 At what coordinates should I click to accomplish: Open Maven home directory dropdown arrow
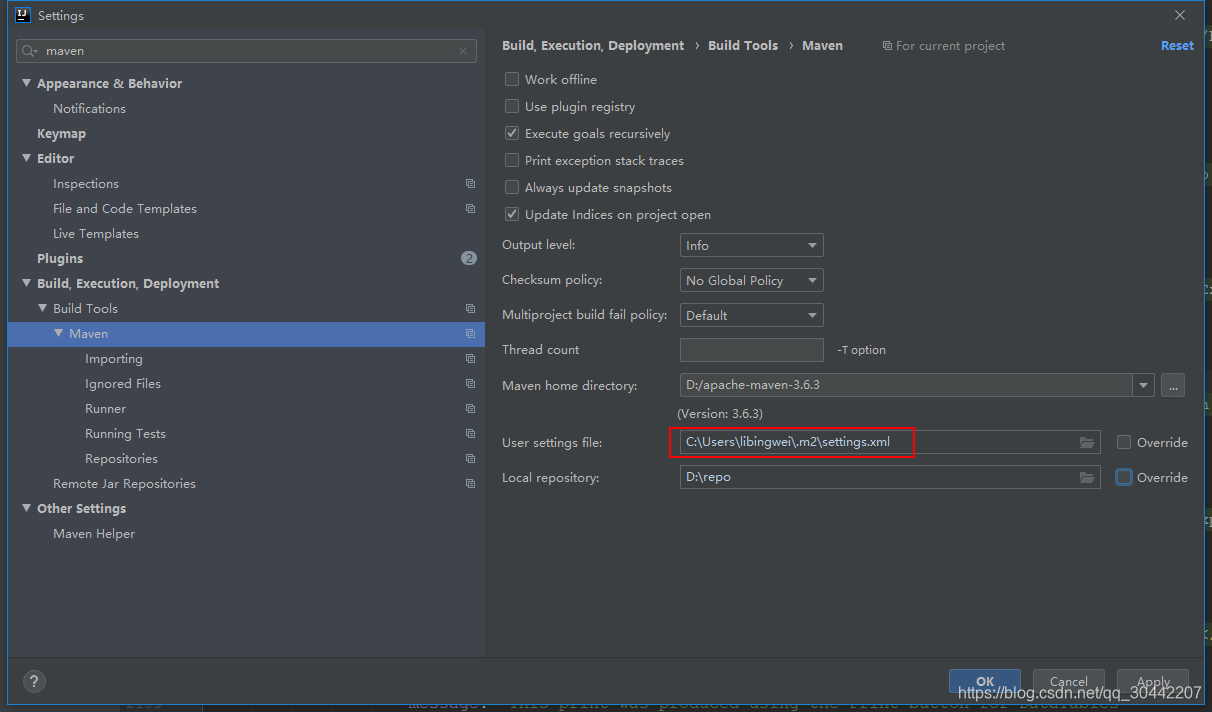1144,385
